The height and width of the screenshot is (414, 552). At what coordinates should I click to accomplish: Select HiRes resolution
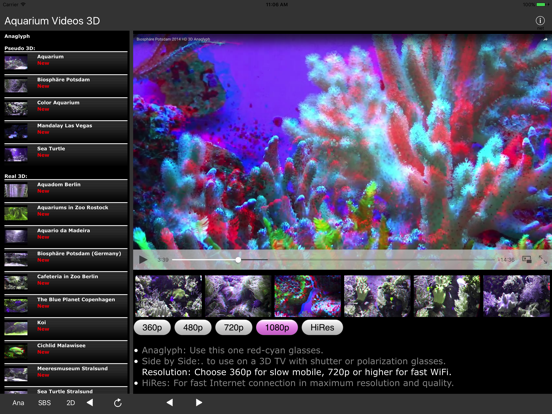pos(322,327)
